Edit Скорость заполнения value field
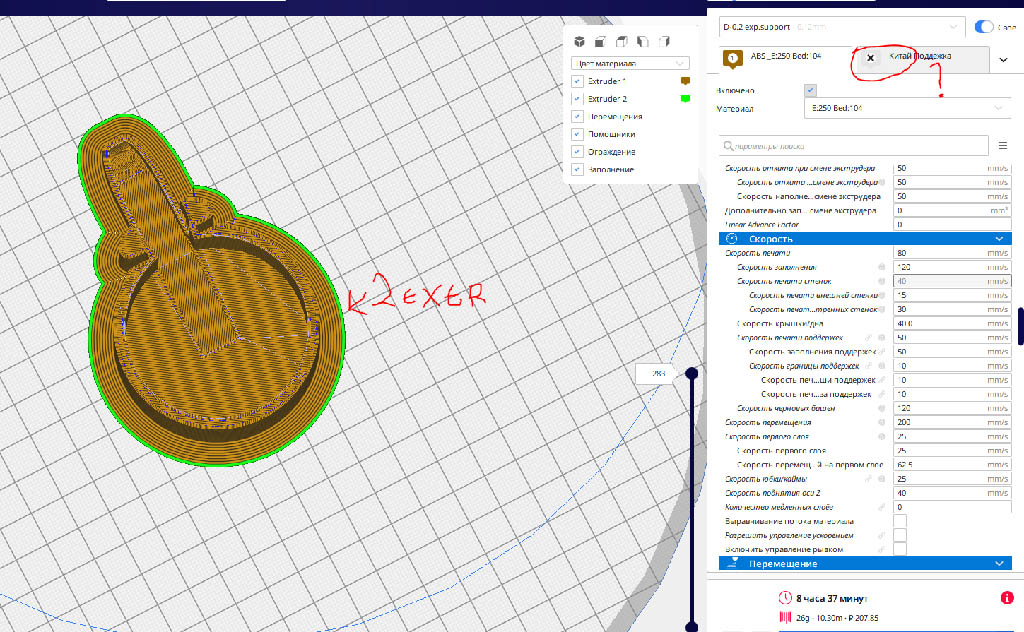 pyautogui.click(x=952, y=267)
